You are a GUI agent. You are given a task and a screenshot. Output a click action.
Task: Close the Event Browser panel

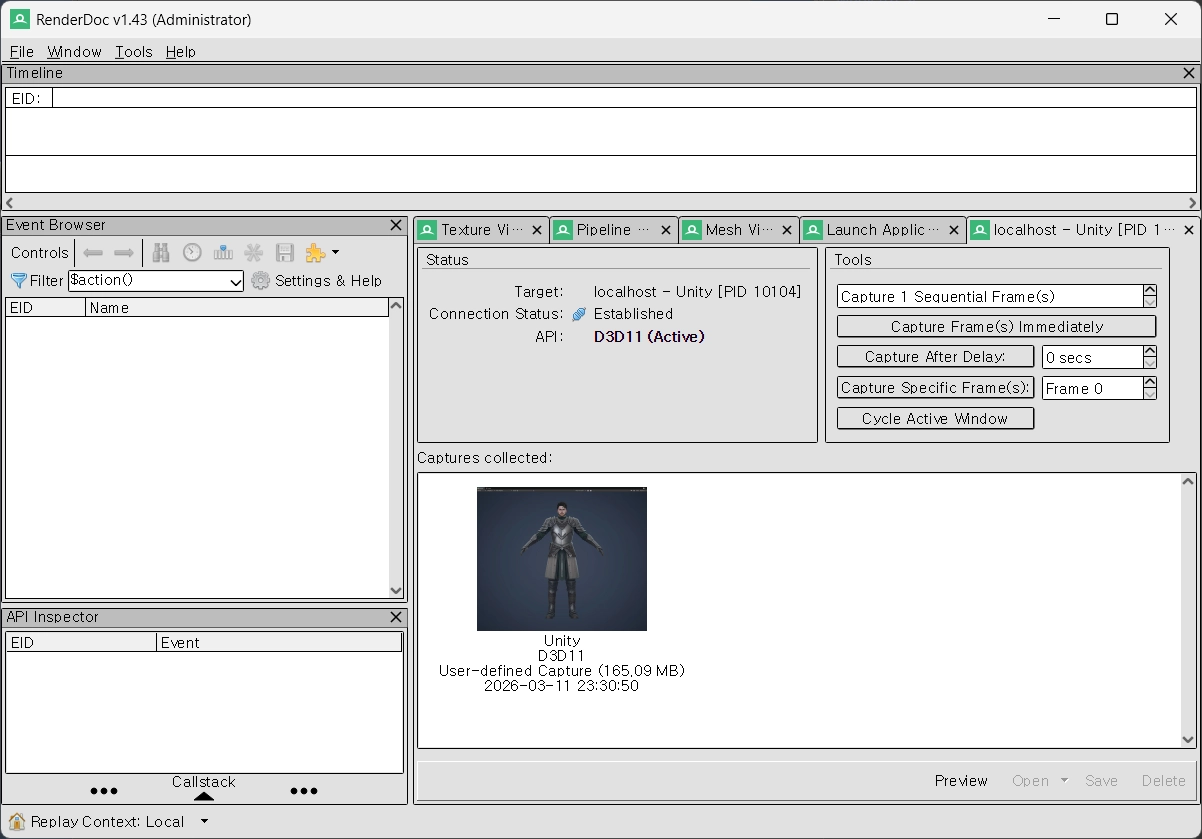396,226
